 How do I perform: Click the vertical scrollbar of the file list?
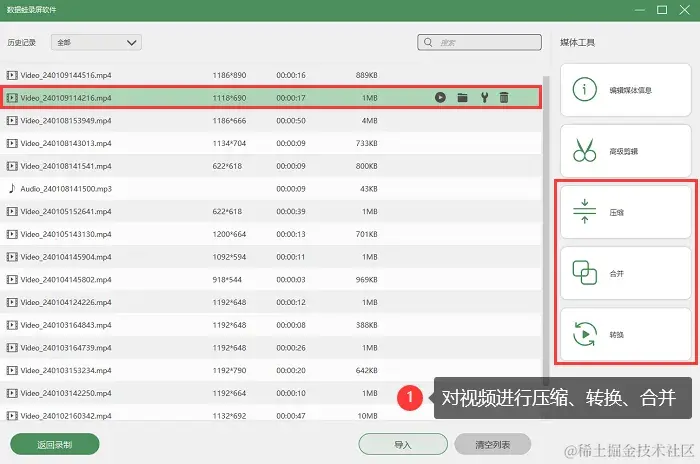click(x=546, y=230)
